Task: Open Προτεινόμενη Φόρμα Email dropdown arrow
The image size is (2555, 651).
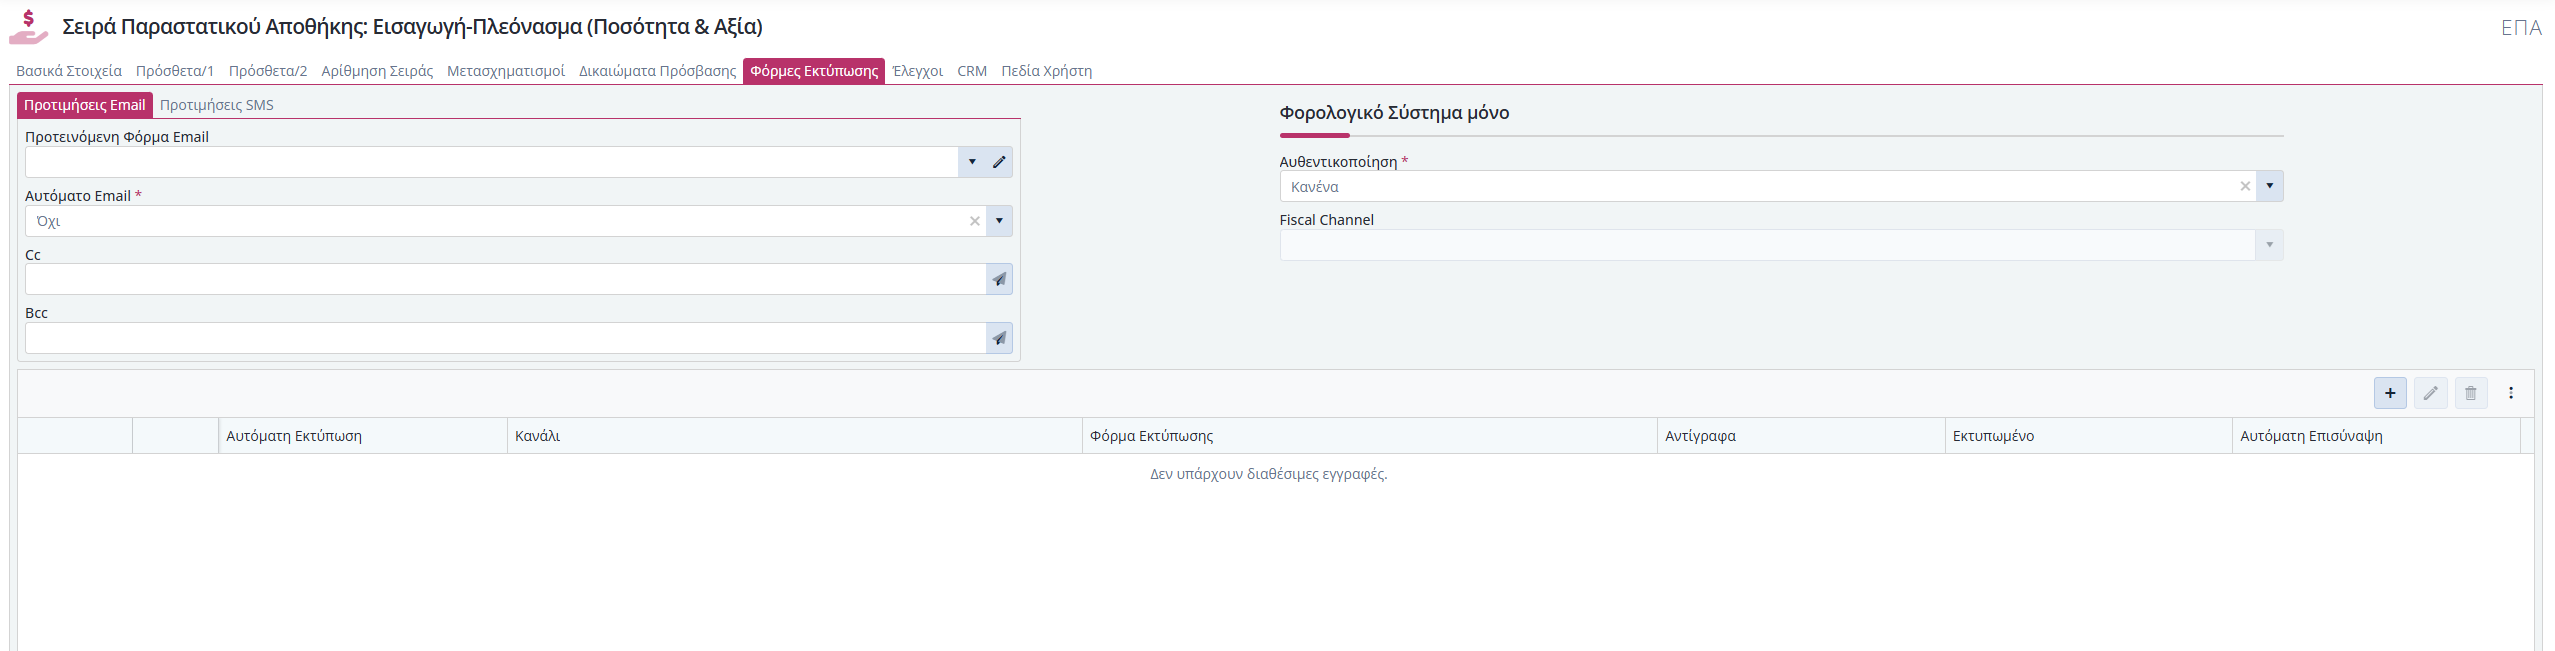Action: tap(972, 162)
